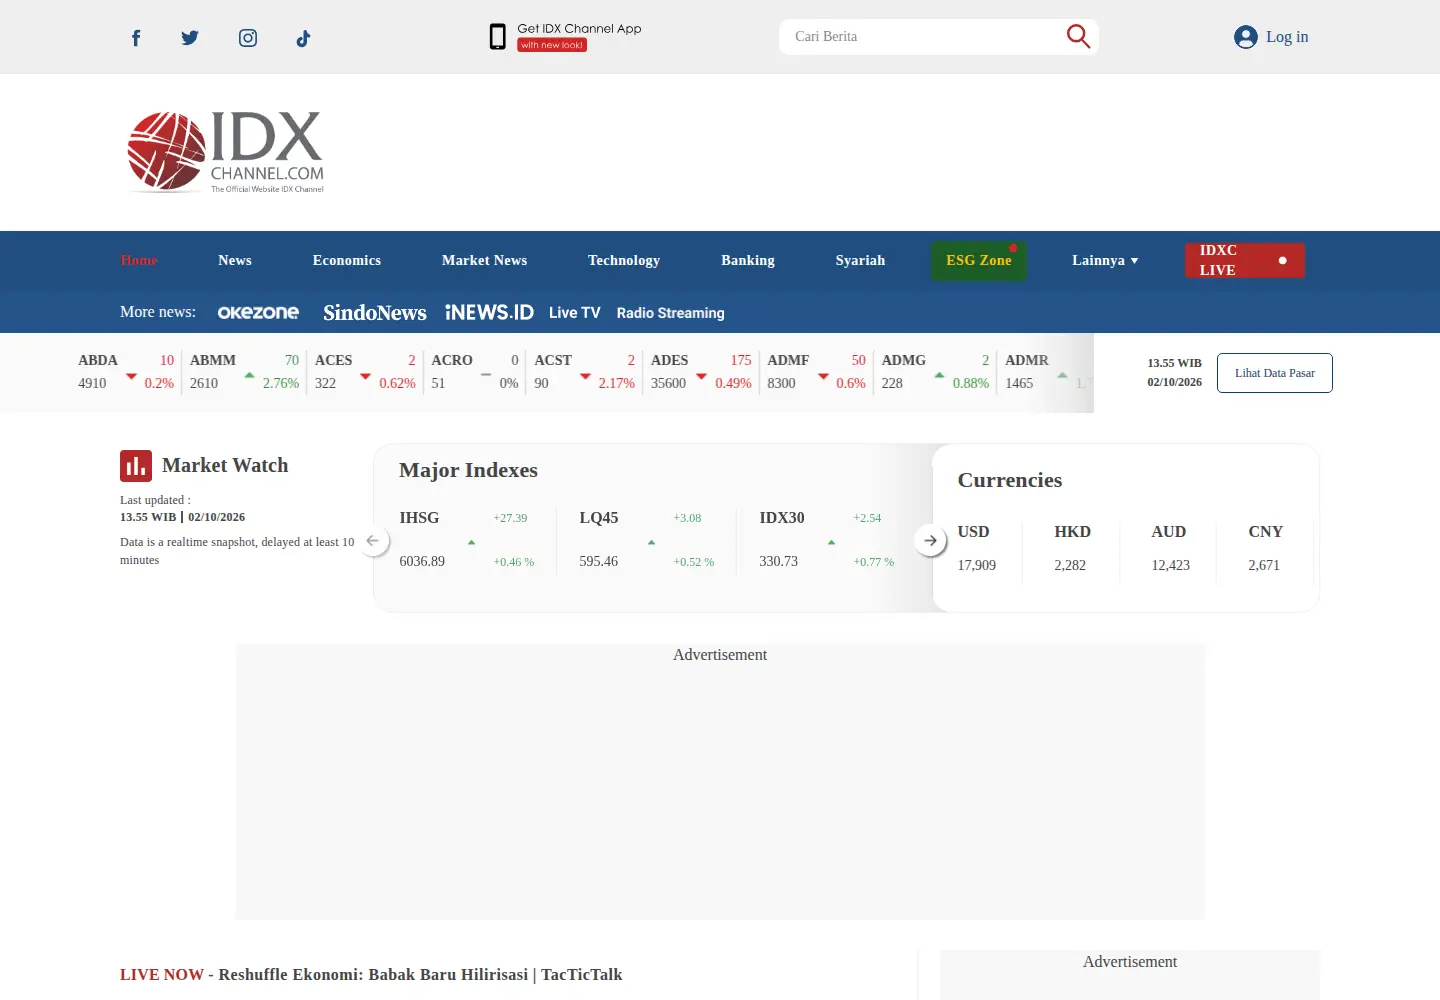This screenshot has width=1440, height=1000.
Task: Click the red Market Watch chart icon
Action: point(136,466)
